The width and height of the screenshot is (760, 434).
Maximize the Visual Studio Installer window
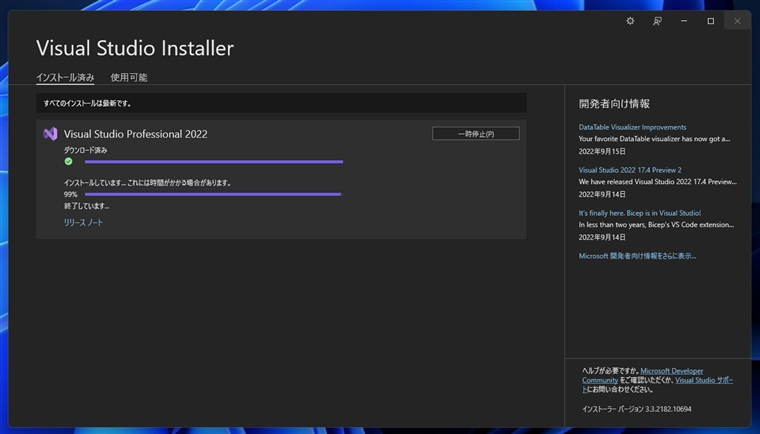click(711, 21)
